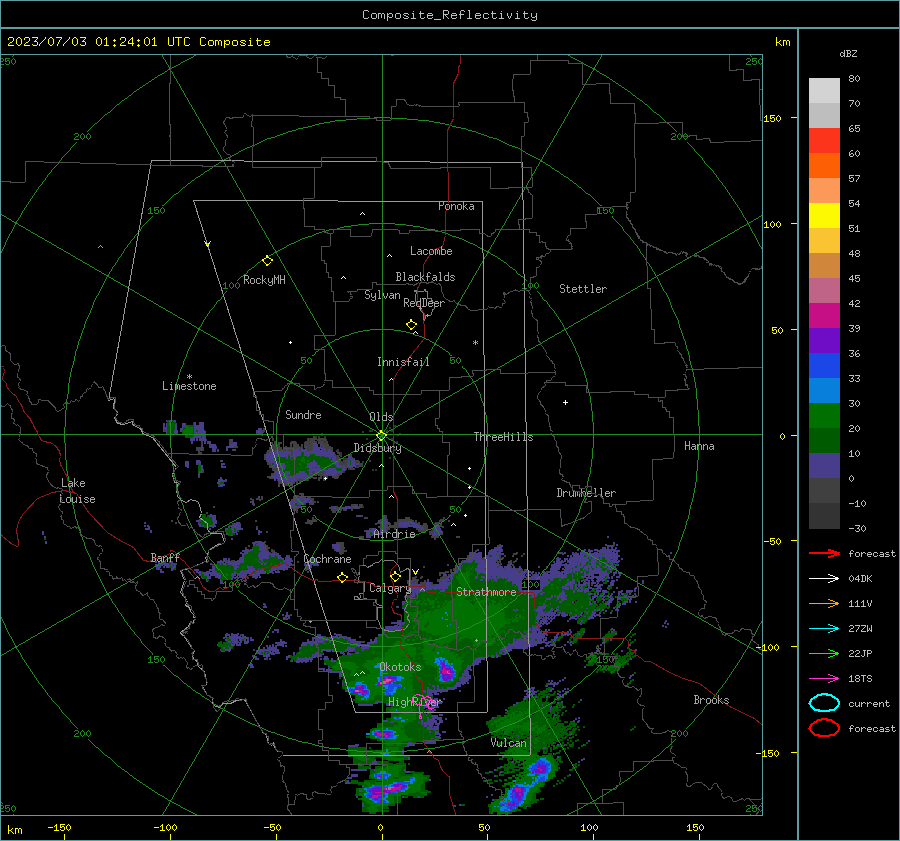
Task: Click the Ponoka city label
Action: [456, 206]
